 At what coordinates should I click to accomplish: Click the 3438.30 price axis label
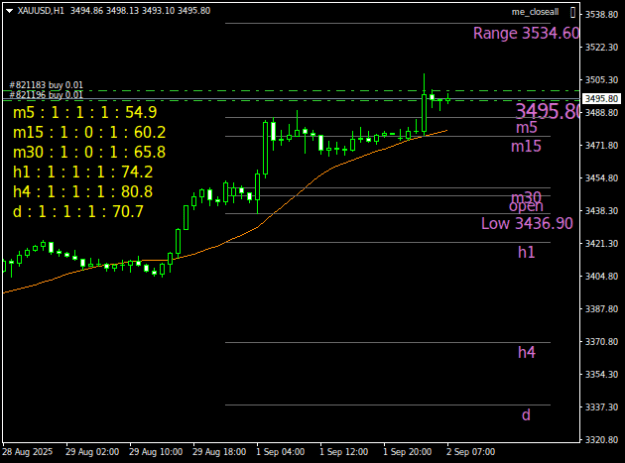601,211
